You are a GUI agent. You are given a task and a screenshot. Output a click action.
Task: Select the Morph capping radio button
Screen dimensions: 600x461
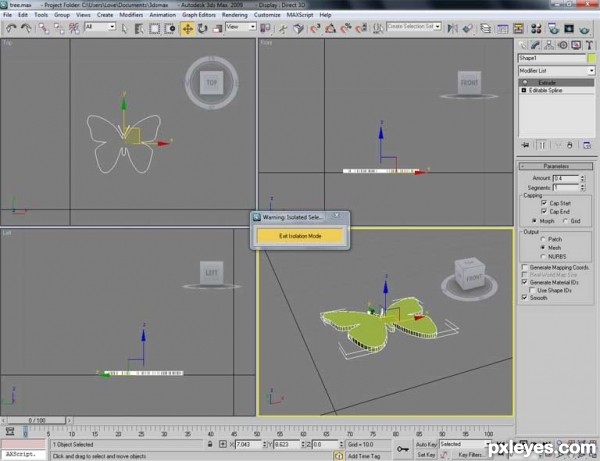pyautogui.click(x=534, y=221)
